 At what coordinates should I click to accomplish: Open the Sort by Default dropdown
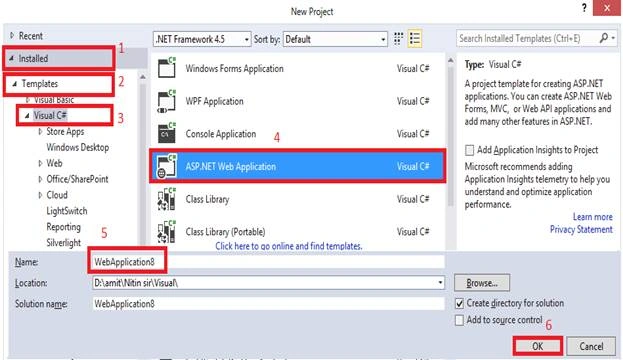pos(335,39)
